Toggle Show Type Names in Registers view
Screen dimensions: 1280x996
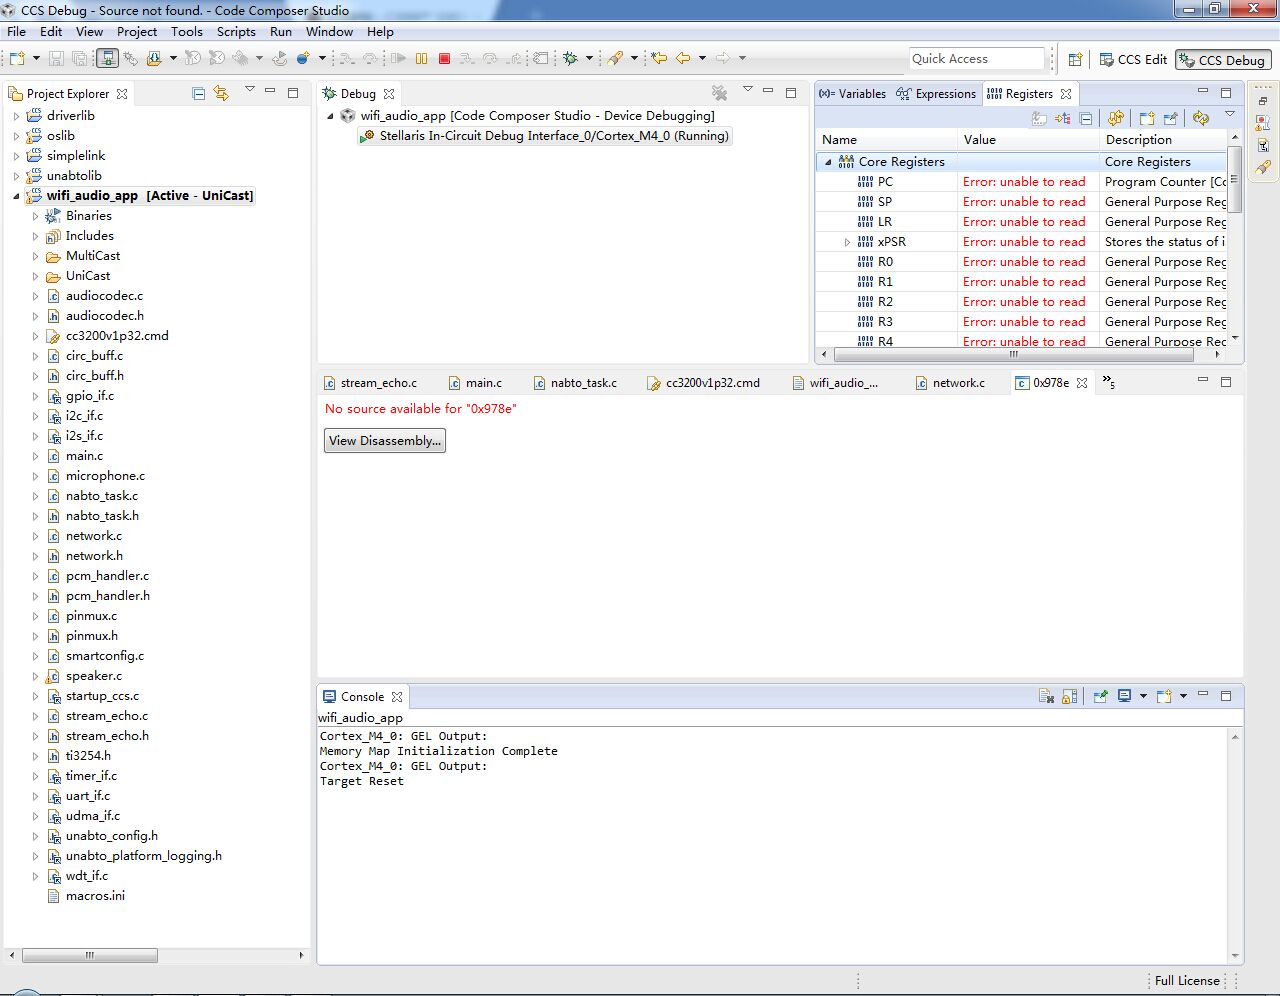point(1040,118)
